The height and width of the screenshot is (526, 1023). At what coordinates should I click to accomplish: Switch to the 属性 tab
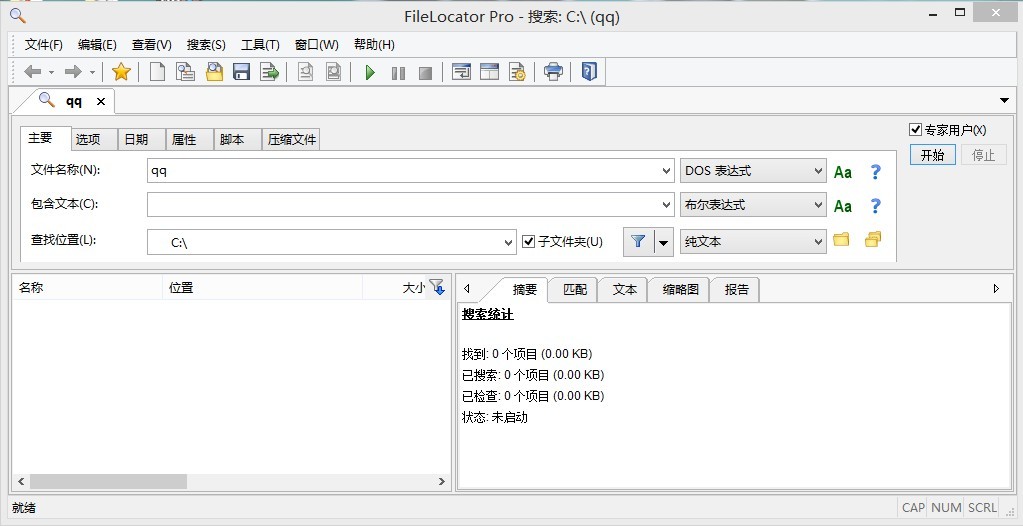pyautogui.click(x=190, y=140)
